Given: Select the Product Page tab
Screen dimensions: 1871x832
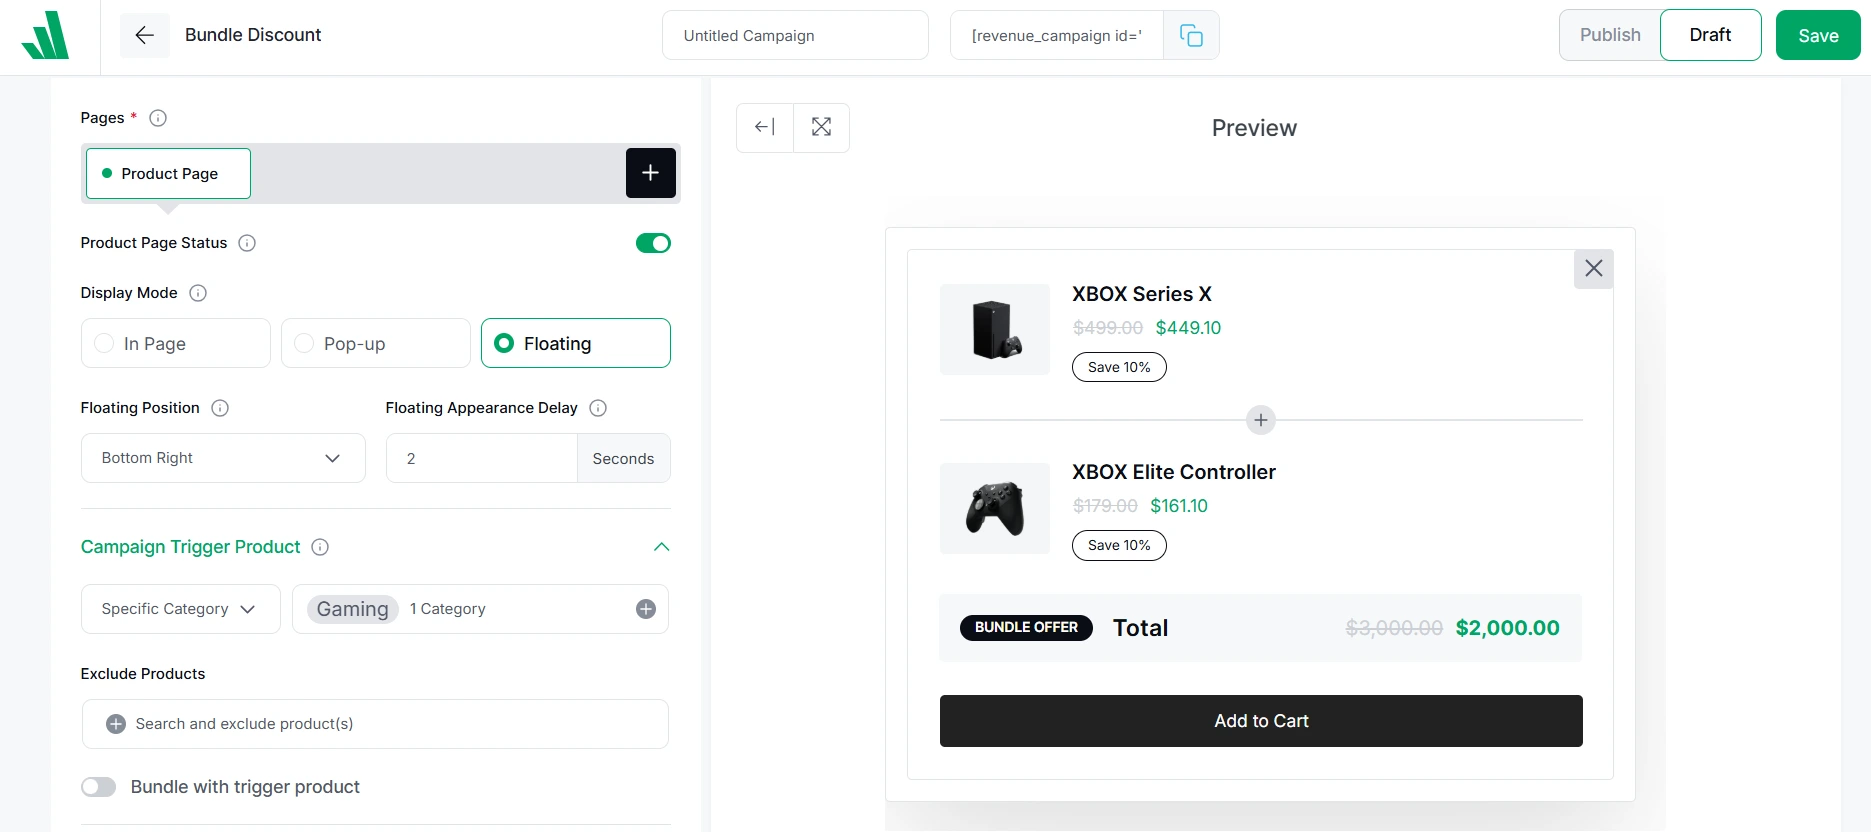Looking at the screenshot, I should coord(168,173).
